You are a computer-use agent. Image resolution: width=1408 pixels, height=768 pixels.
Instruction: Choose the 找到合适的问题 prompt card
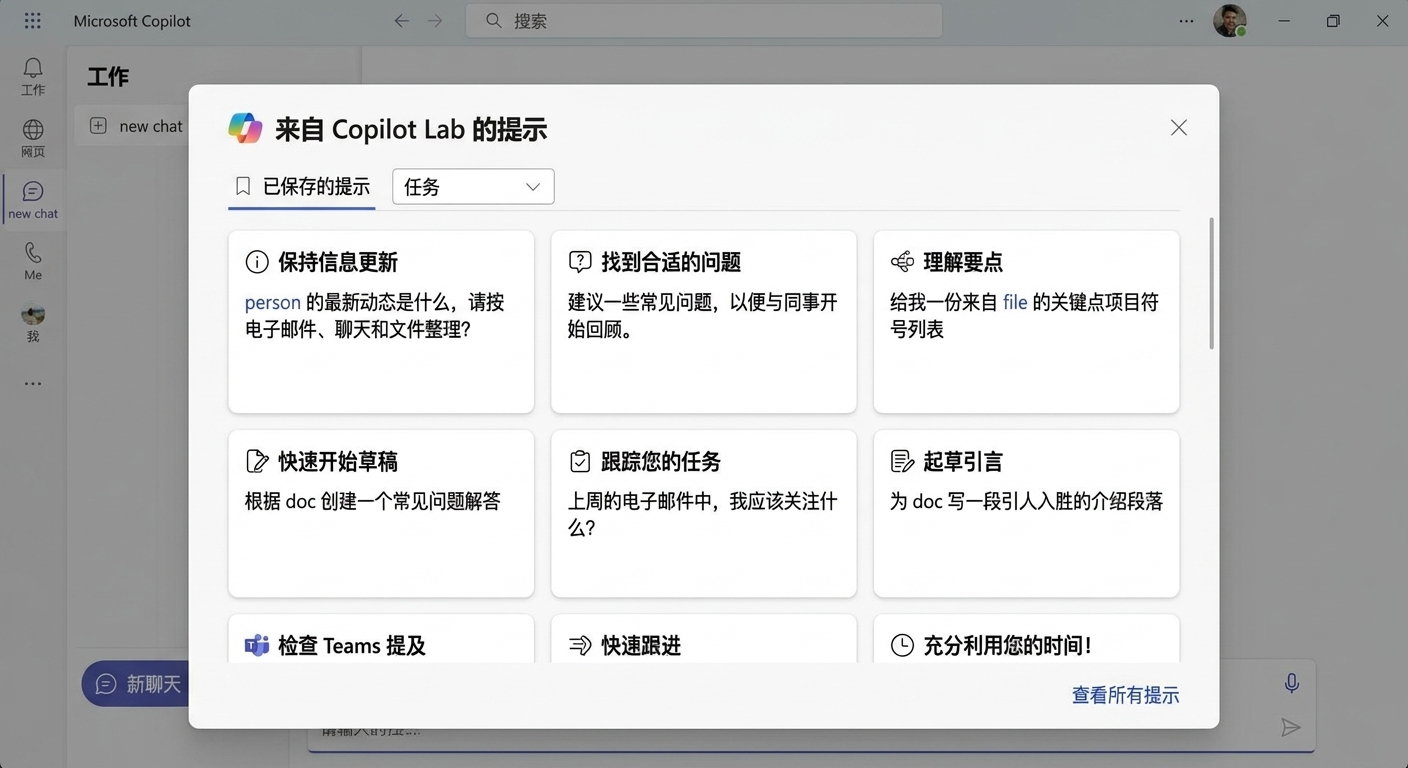pyautogui.click(x=704, y=322)
